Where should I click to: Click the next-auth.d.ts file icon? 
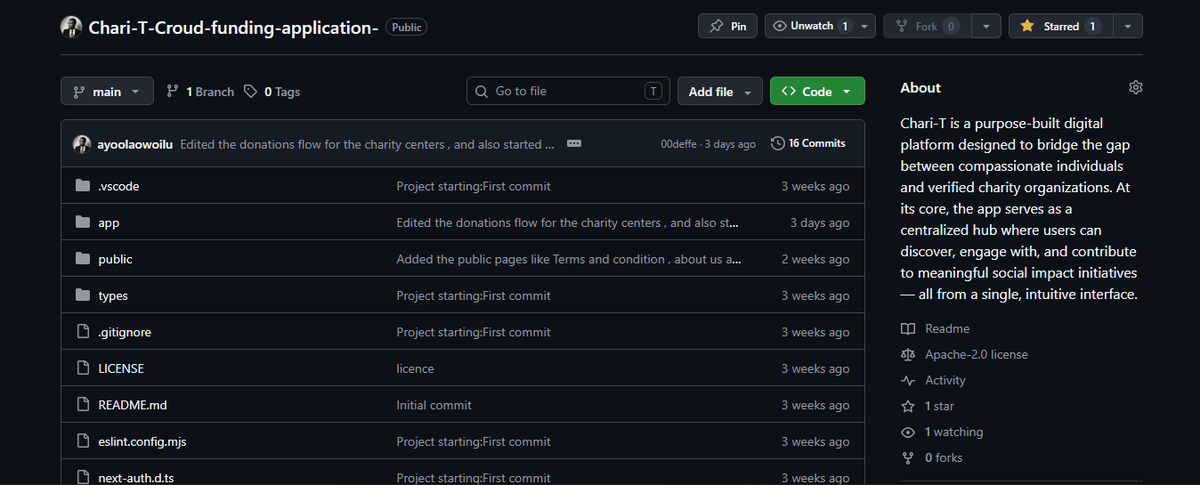[x=83, y=478]
